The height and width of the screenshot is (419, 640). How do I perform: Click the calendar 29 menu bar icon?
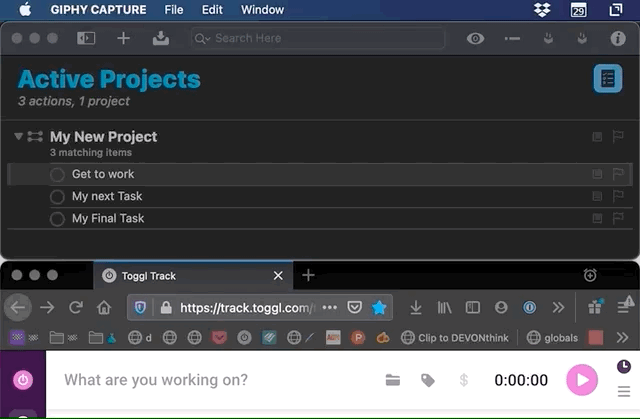tap(578, 10)
